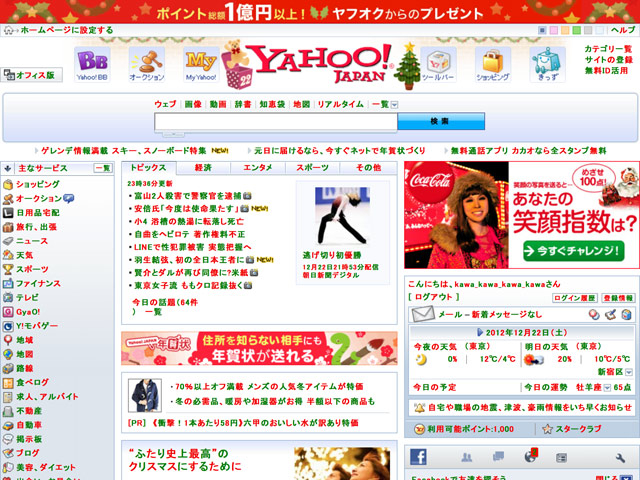Expand the date arrow beside 2012年12月22日
This screenshot has width=640, height=480.
480,332
